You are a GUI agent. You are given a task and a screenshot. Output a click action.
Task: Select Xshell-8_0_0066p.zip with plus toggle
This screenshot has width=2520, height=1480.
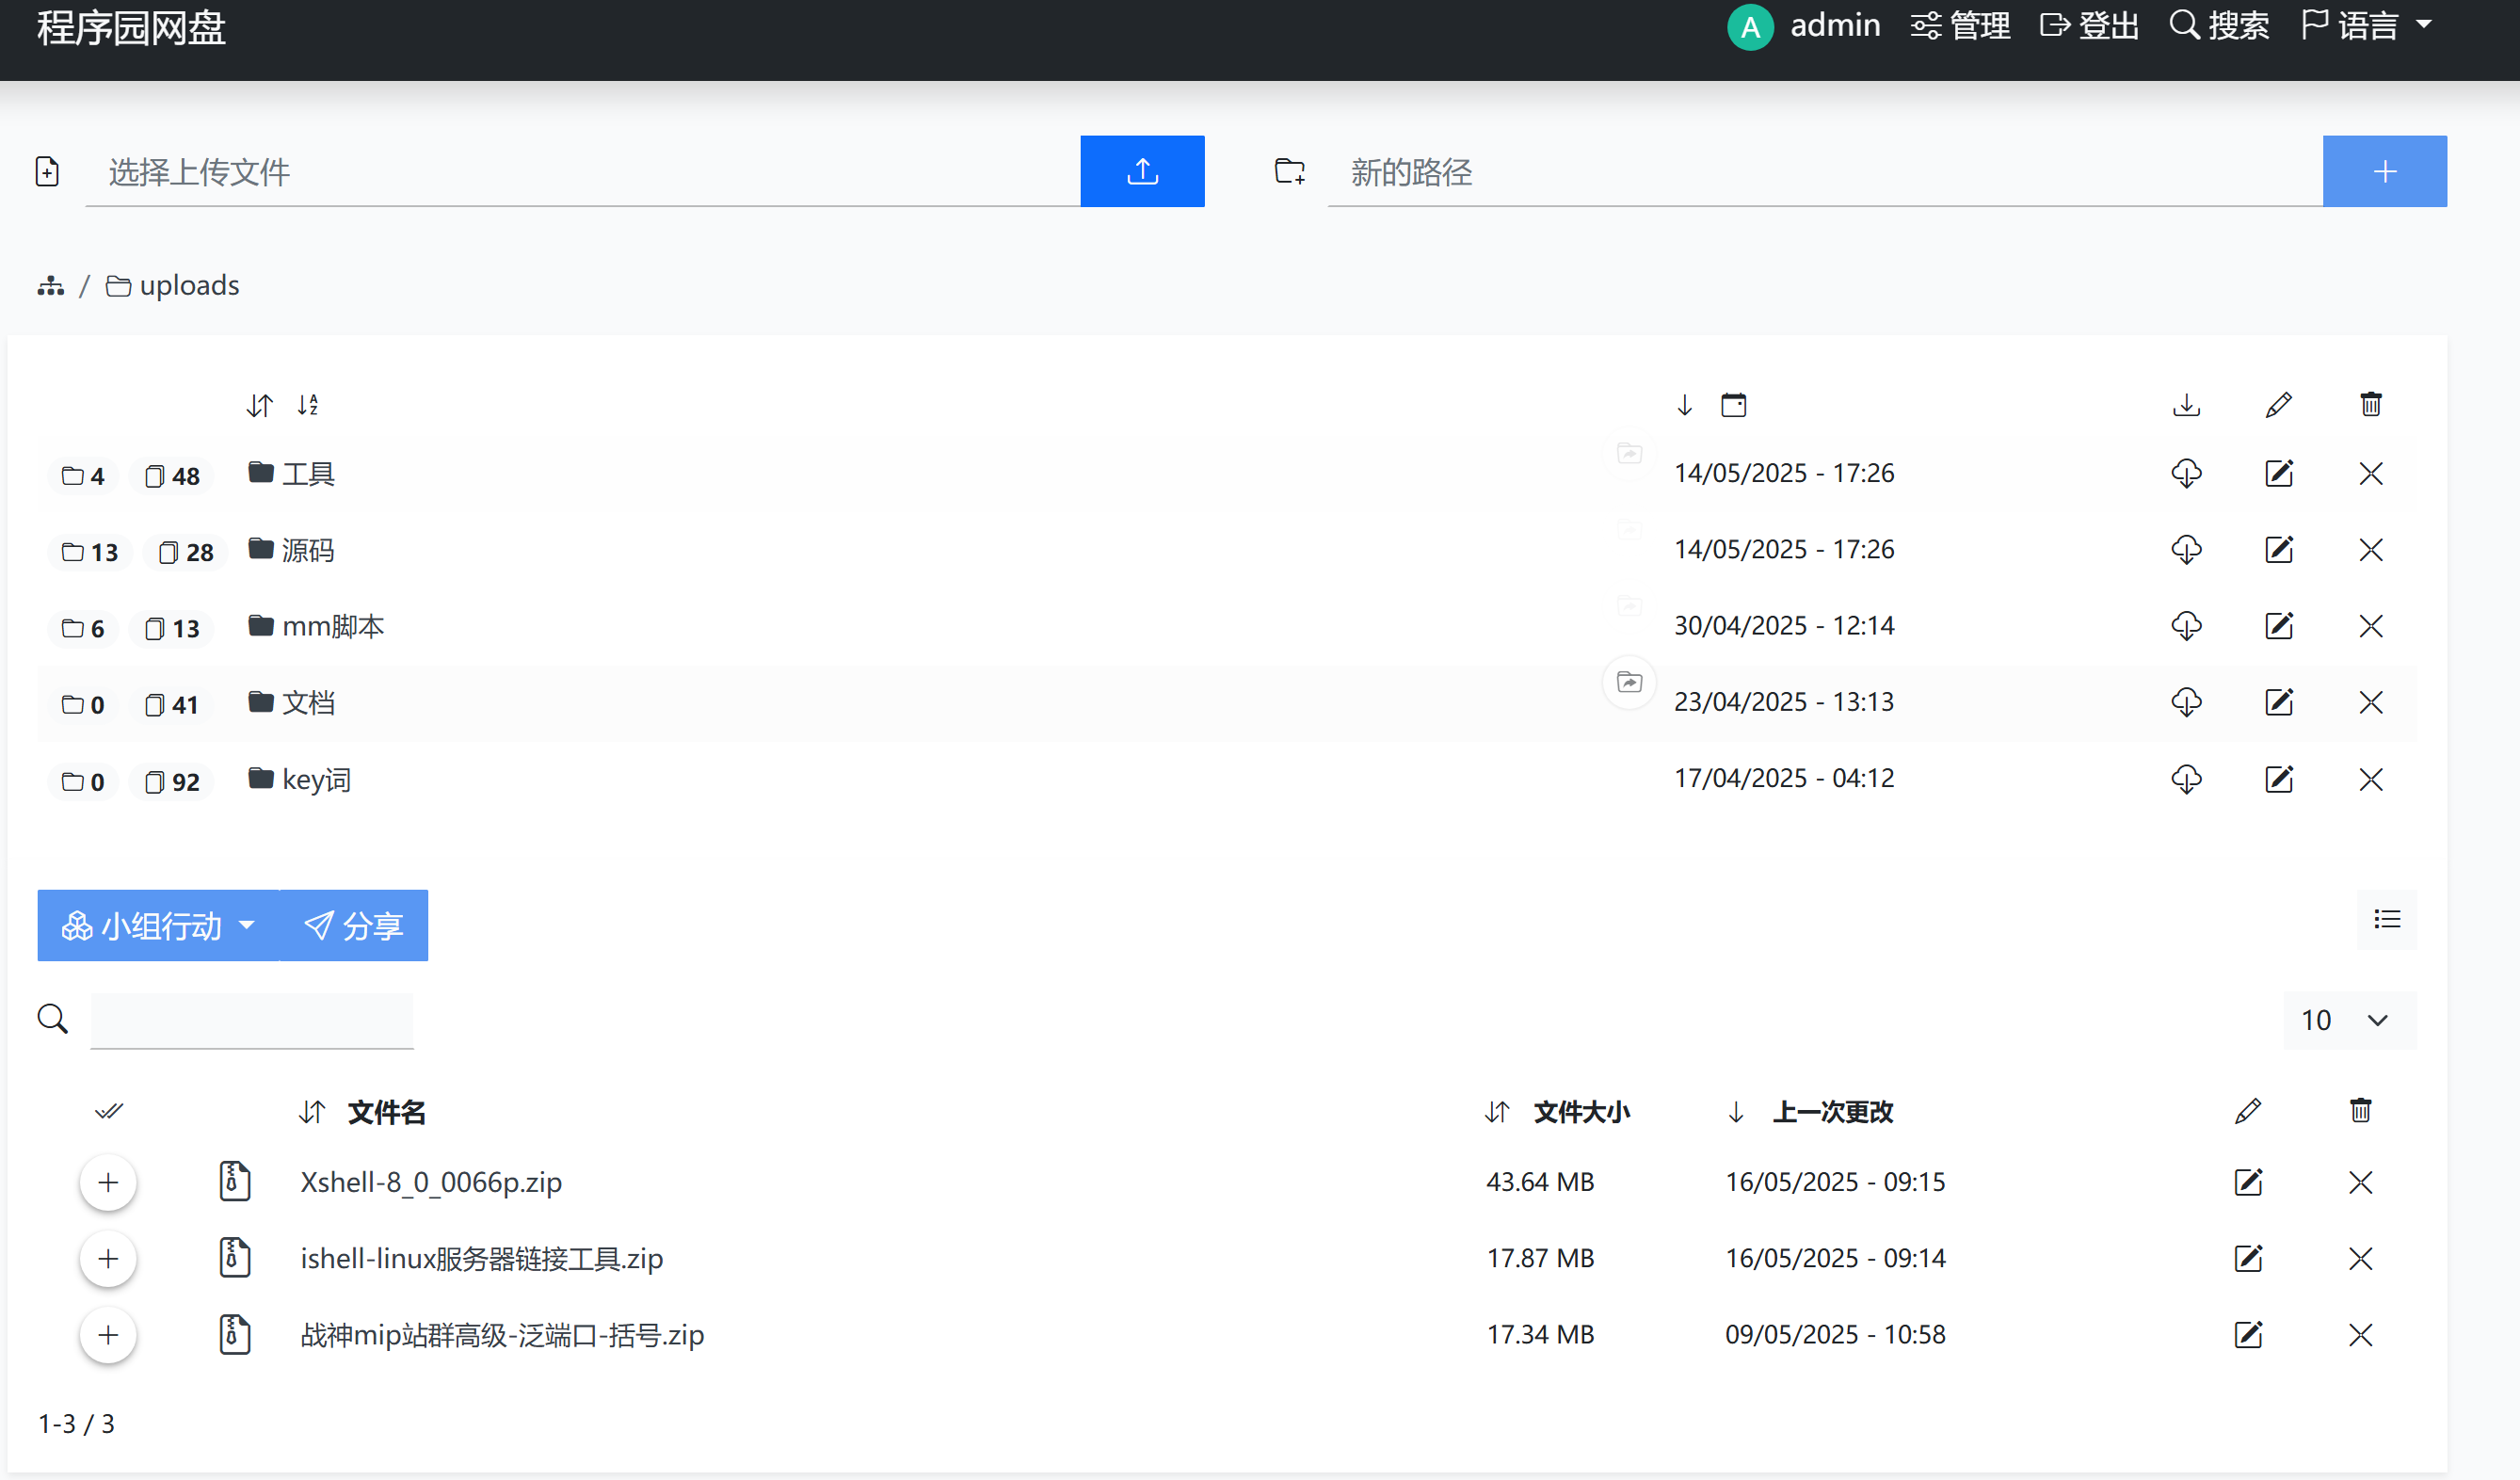108,1182
